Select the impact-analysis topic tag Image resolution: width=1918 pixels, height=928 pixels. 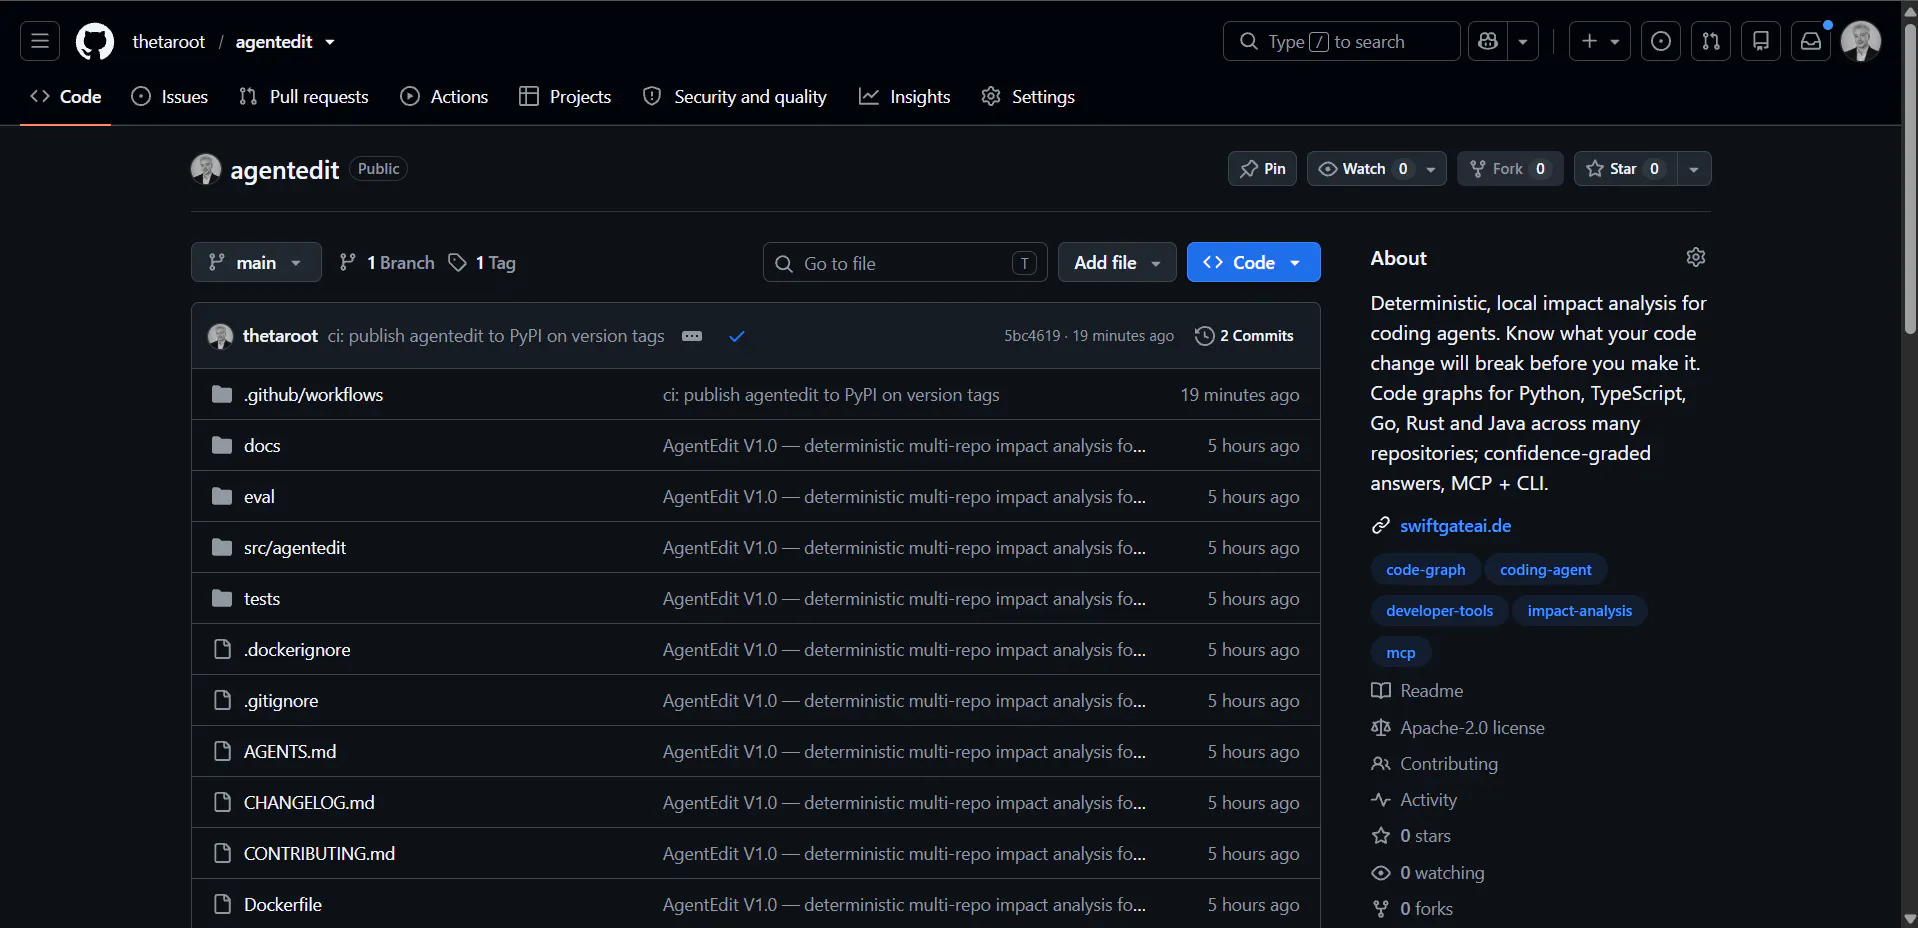pyautogui.click(x=1580, y=611)
